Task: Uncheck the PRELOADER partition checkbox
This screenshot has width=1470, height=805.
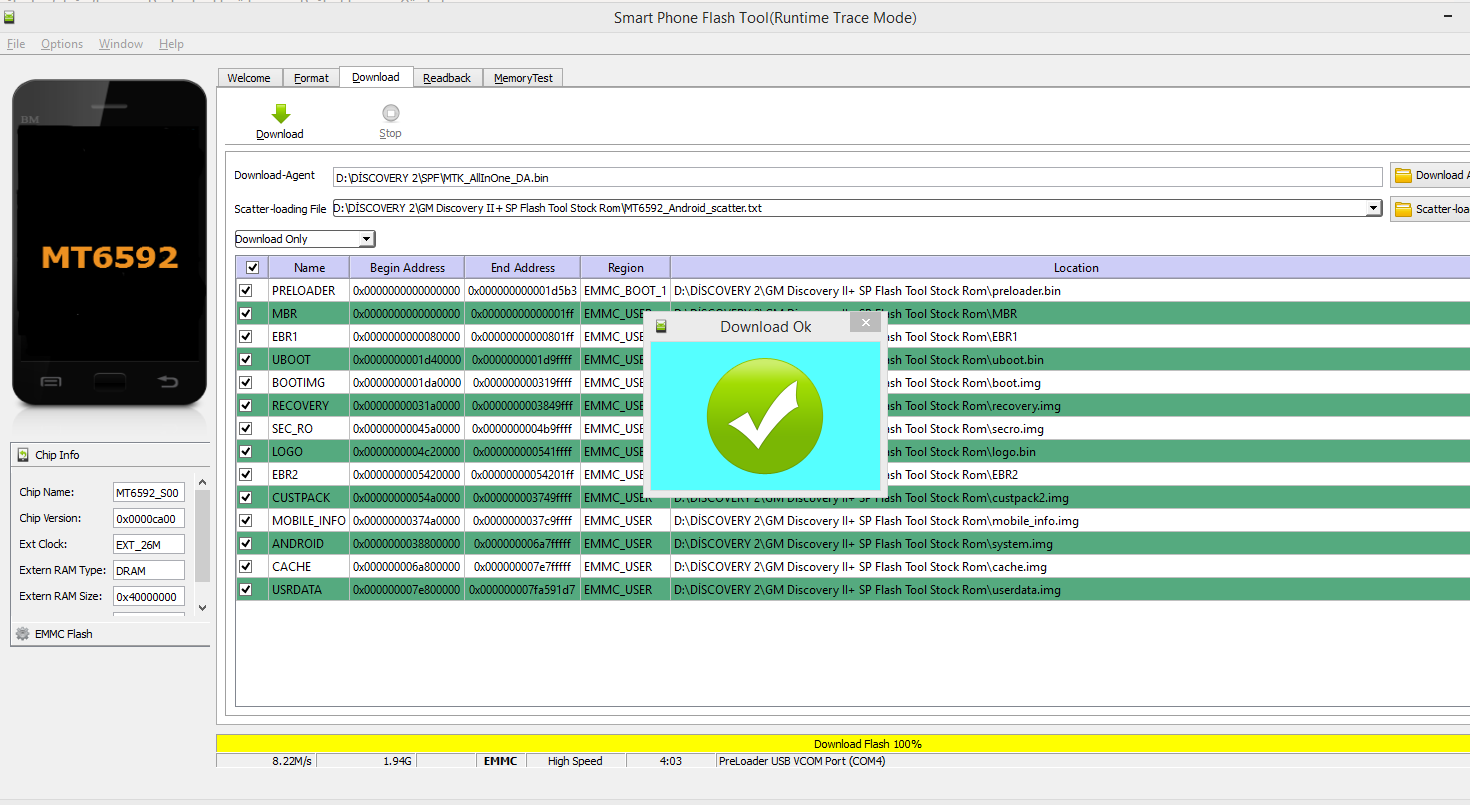Action: [246, 291]
